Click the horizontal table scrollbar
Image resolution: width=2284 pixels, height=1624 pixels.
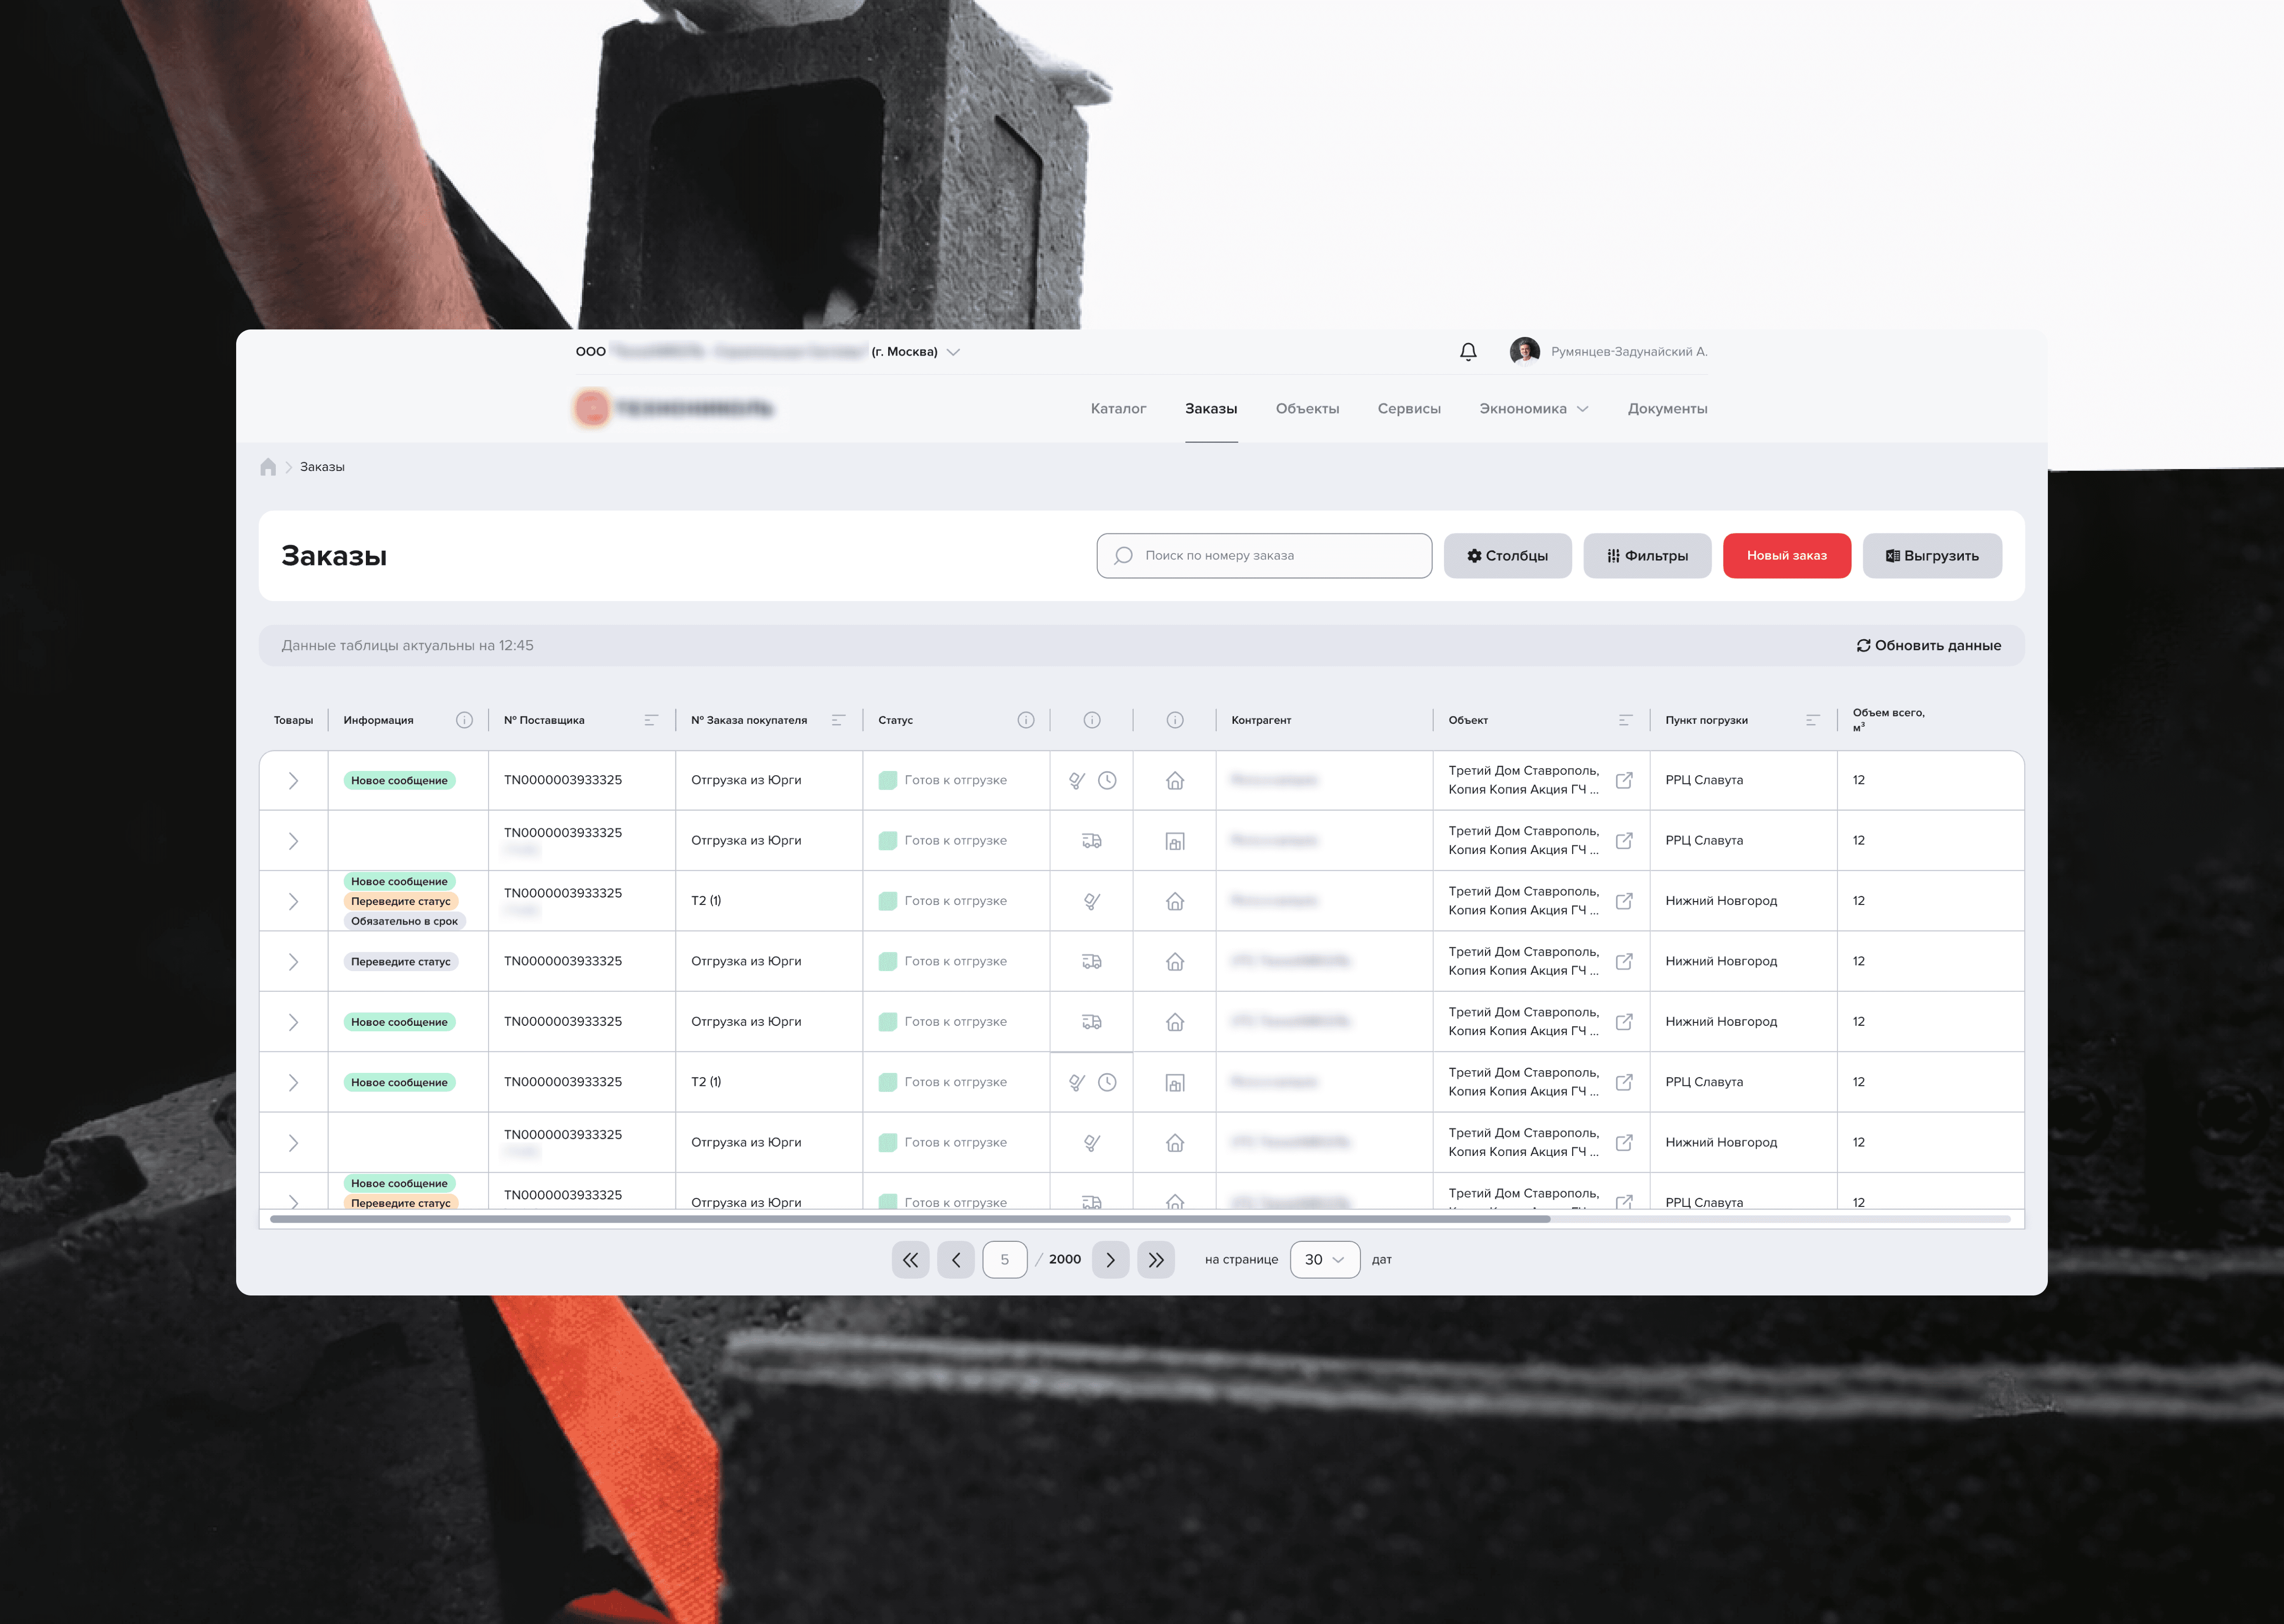tap(909, 1219)
